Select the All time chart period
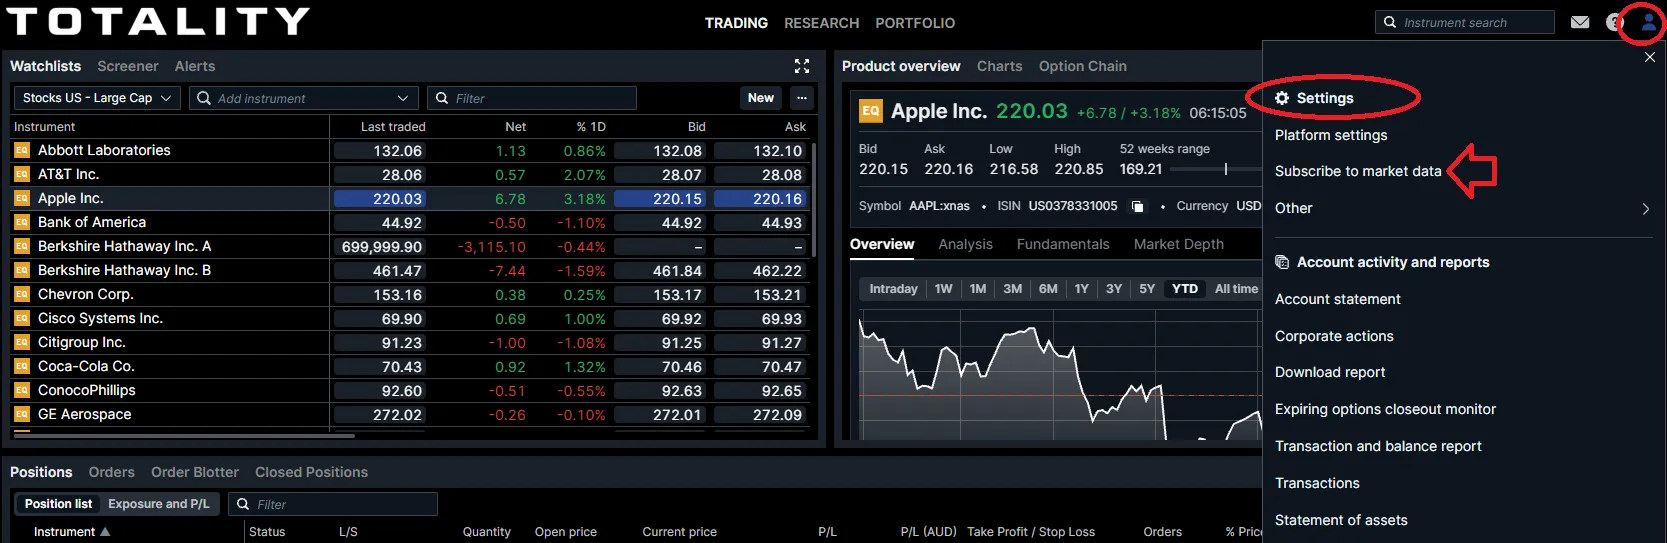The height and width of the screenshot is (543, 1667). point(1236,289)
